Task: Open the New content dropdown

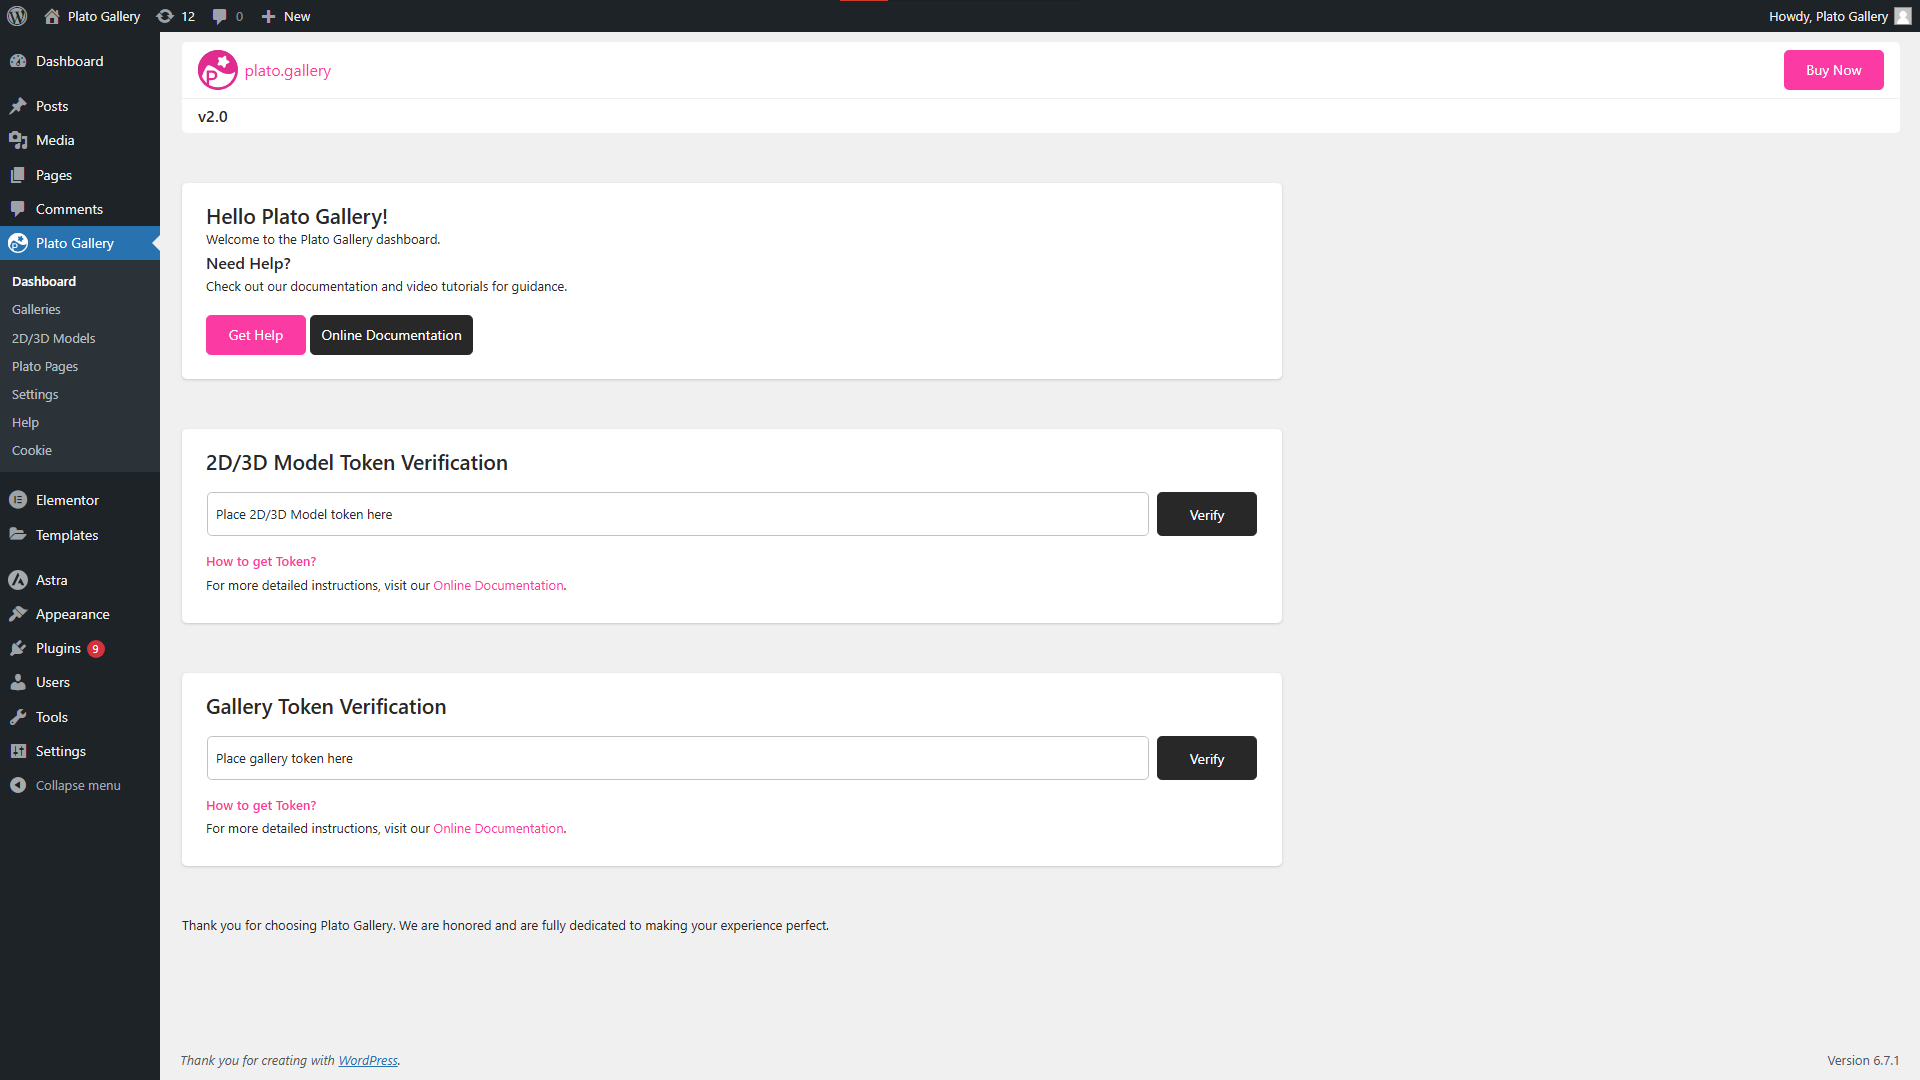Action: pos(286,16)
